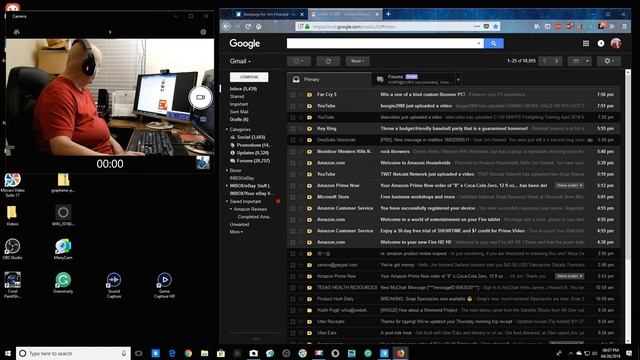
Task: Click Firefox back navigation arrow
Action: pos(227,27)
